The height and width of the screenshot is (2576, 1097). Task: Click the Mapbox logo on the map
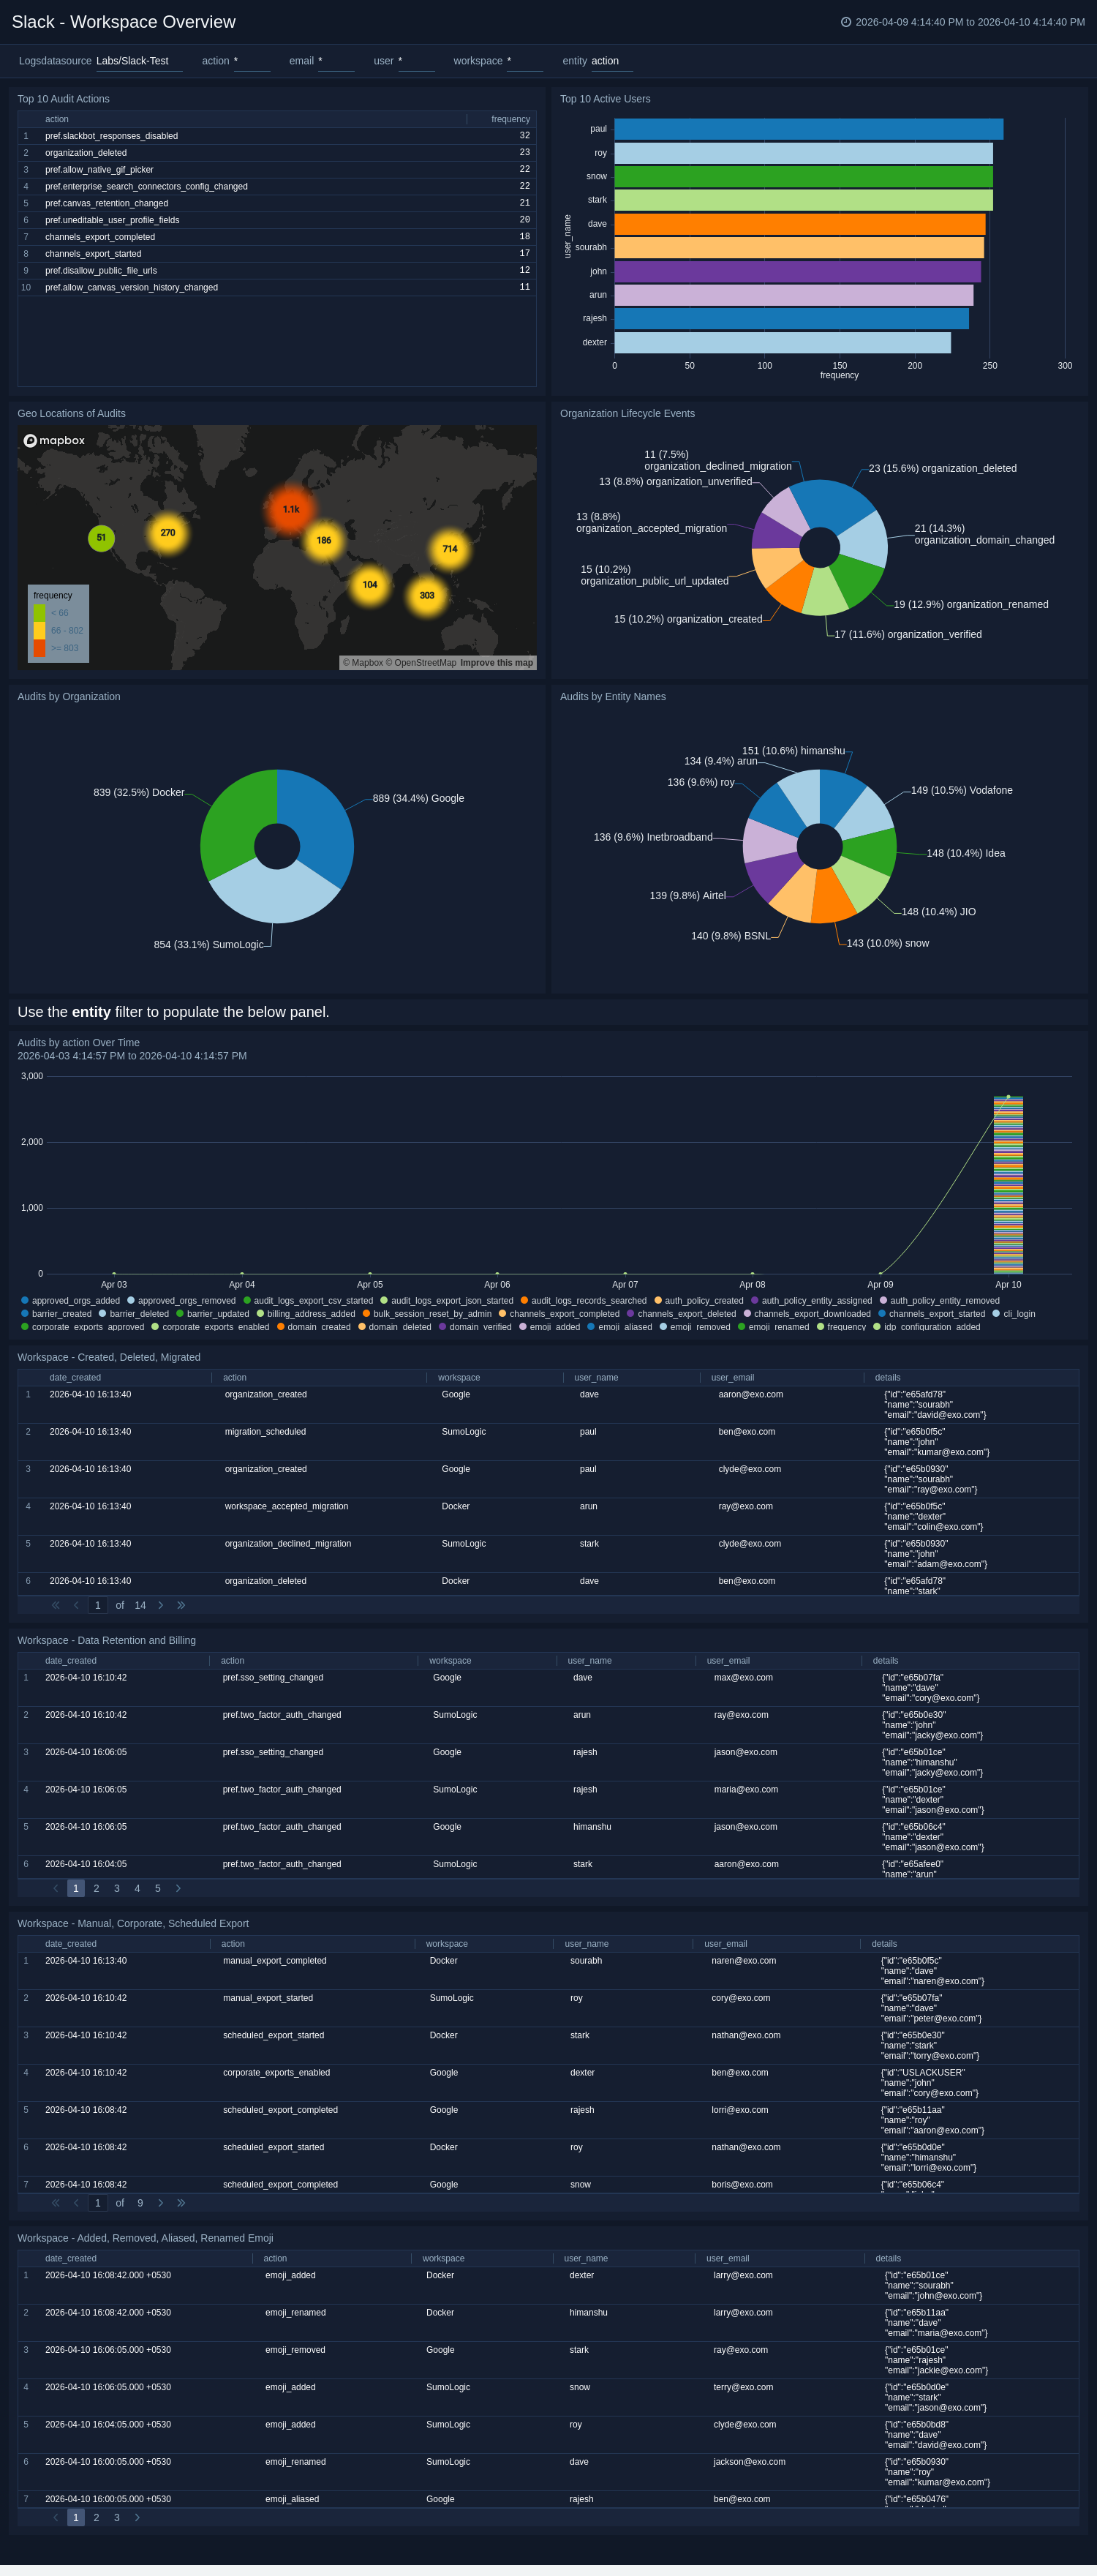(x=54, y=440)
